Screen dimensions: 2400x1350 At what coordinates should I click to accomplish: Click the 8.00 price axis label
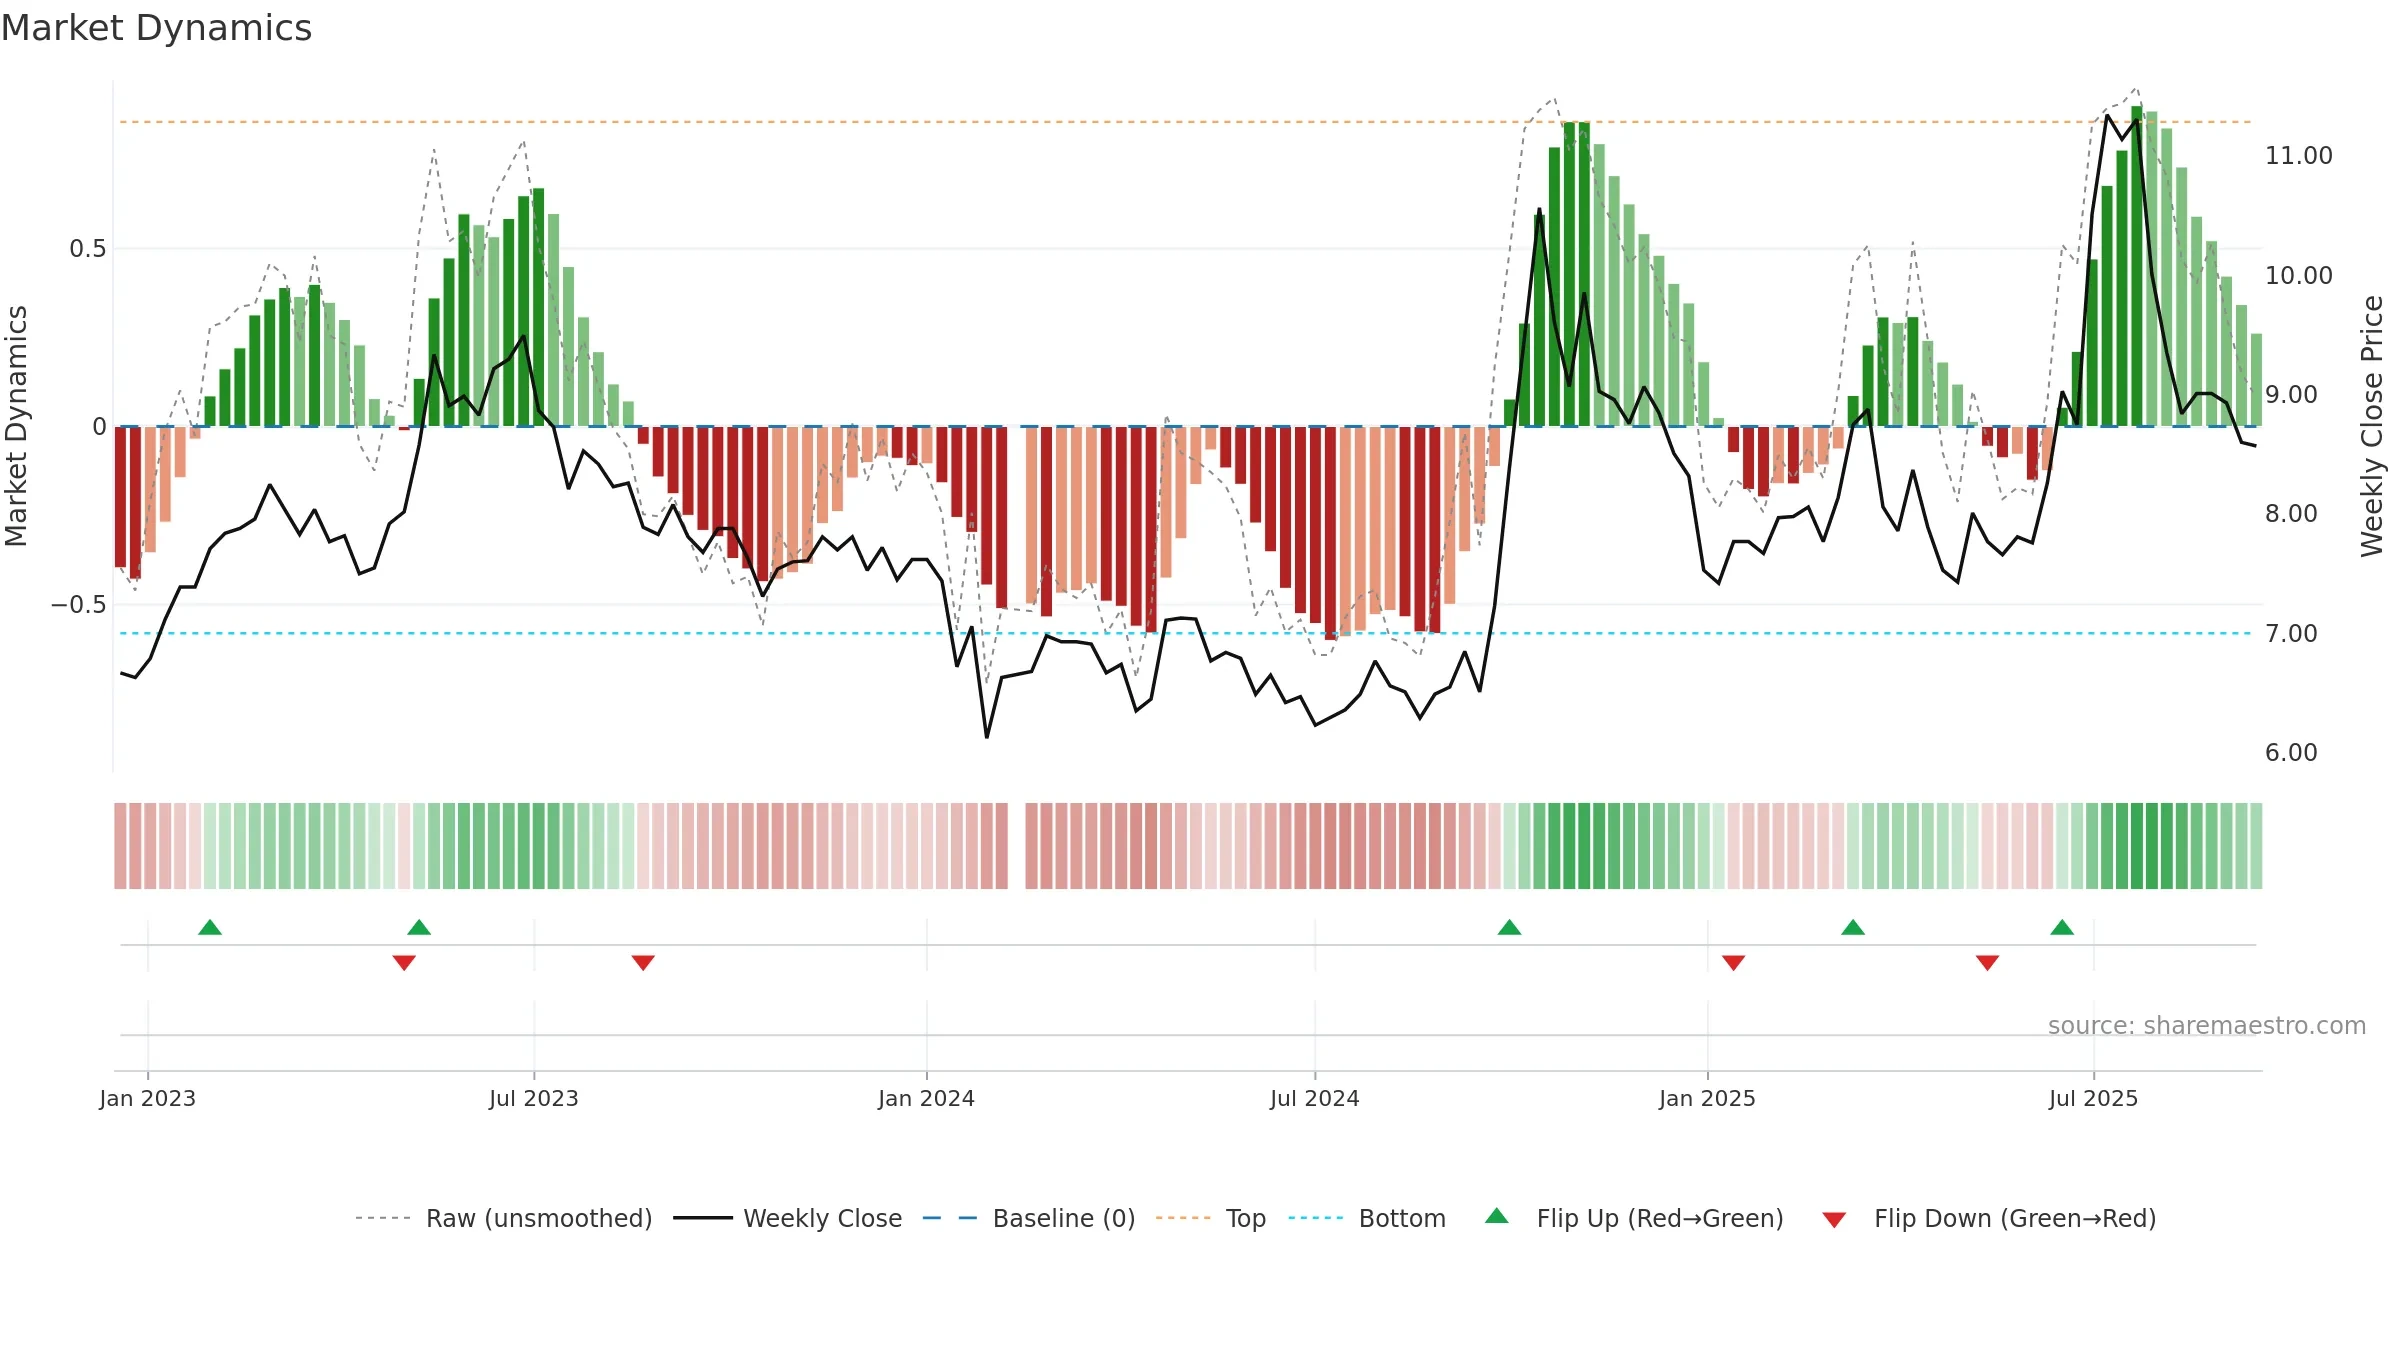pos(2291,514)
